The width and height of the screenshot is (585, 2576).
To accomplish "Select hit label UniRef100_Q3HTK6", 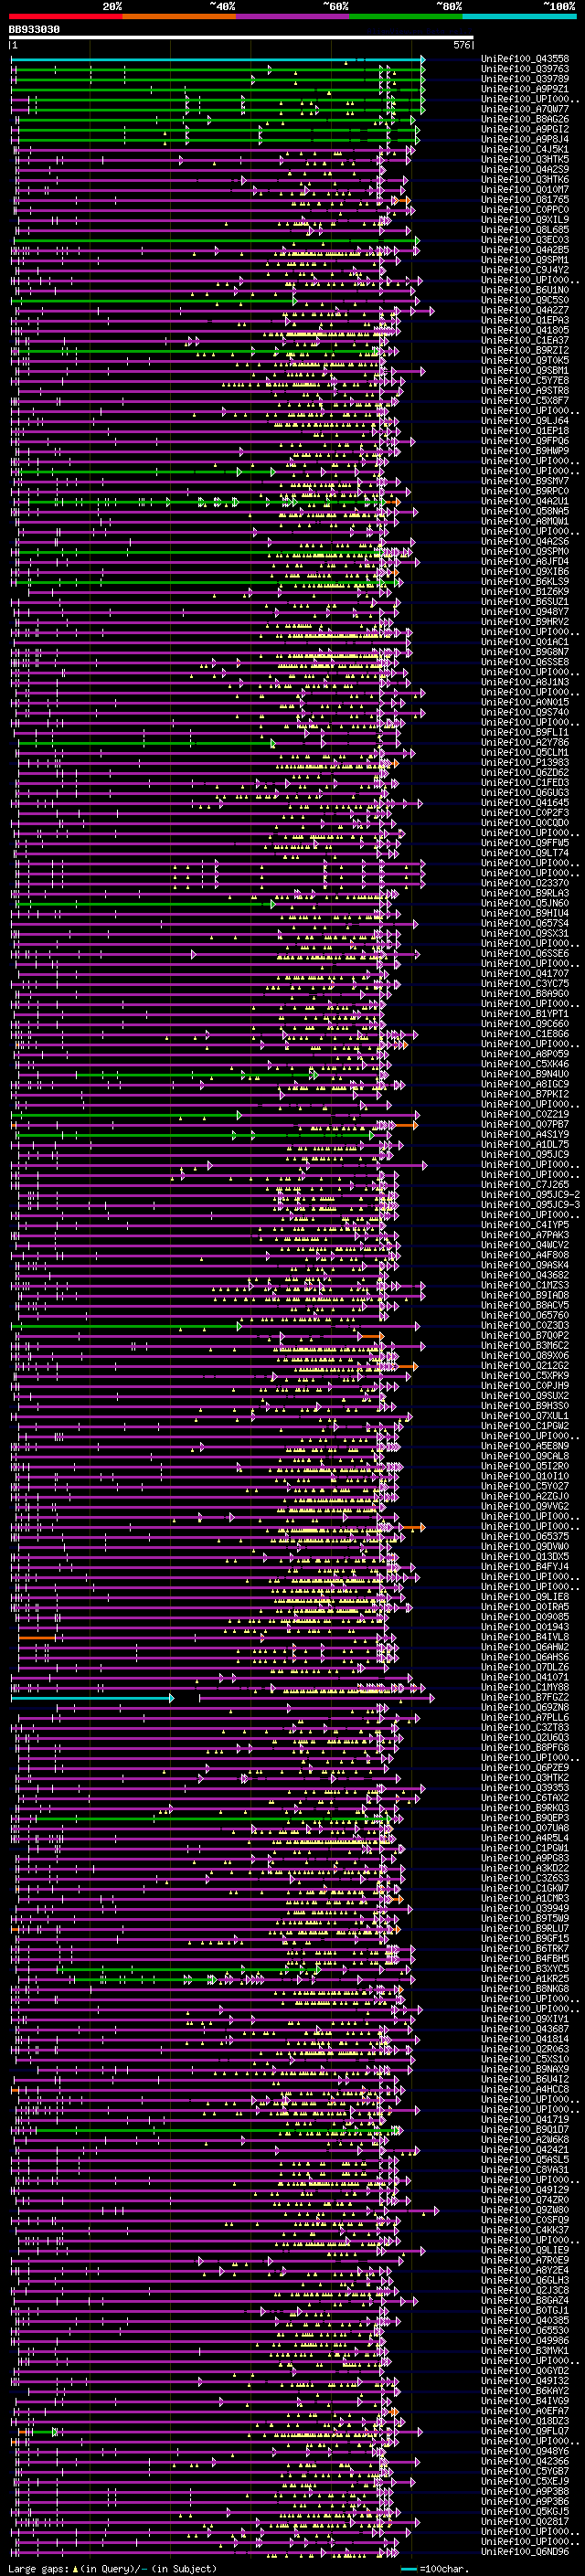I will click(525, 179).
